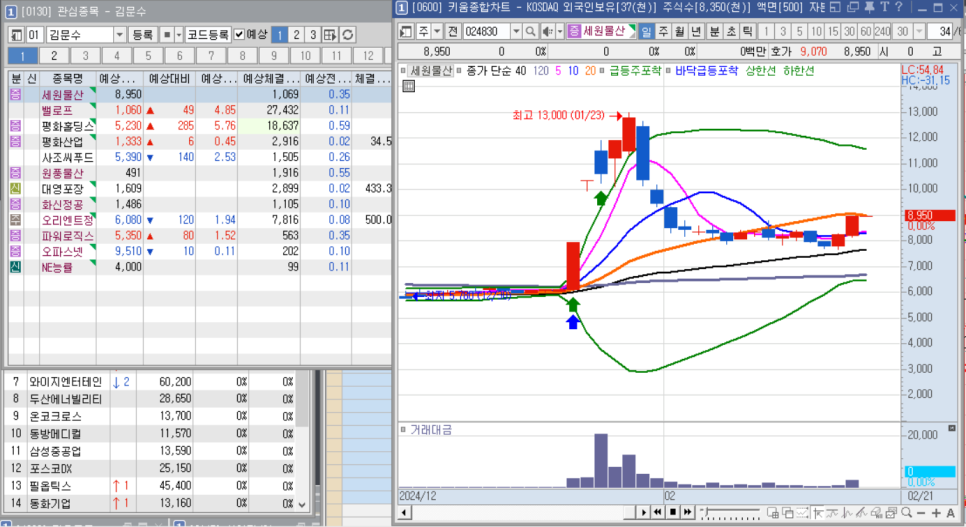The width and height of the screenshot is (966, 527).
Task: Click the watchlist window menu icon beside 01
Action: click(x=17, y=35)
